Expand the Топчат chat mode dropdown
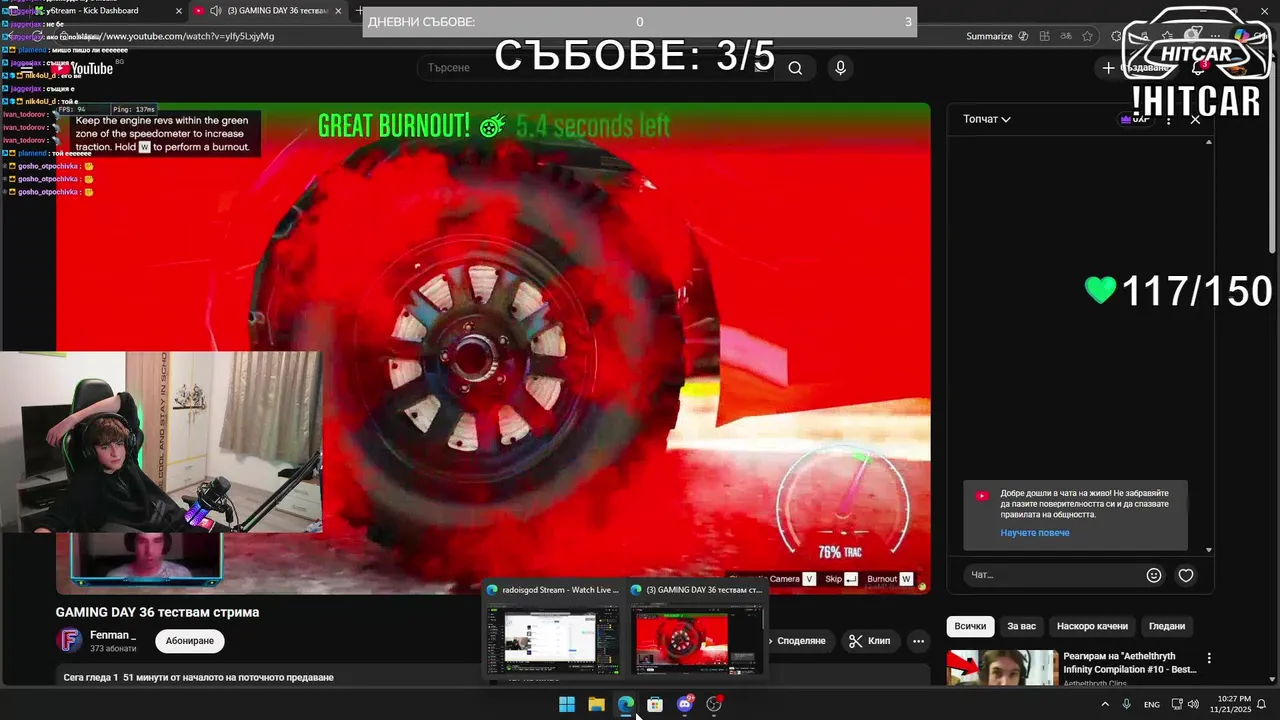Screen dimensions: 1280x720 [987, 119]
